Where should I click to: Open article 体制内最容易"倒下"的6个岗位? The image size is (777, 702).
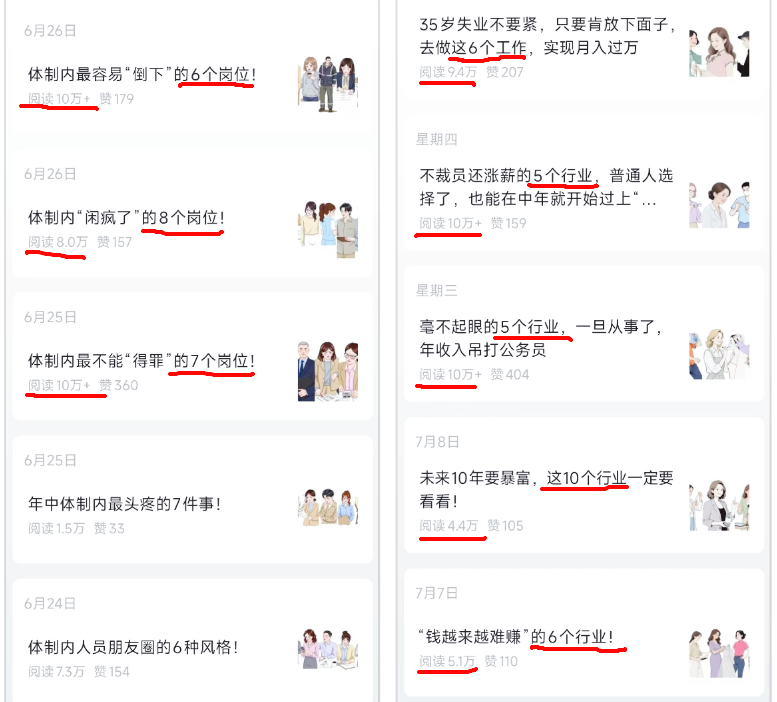coord(142,74)
